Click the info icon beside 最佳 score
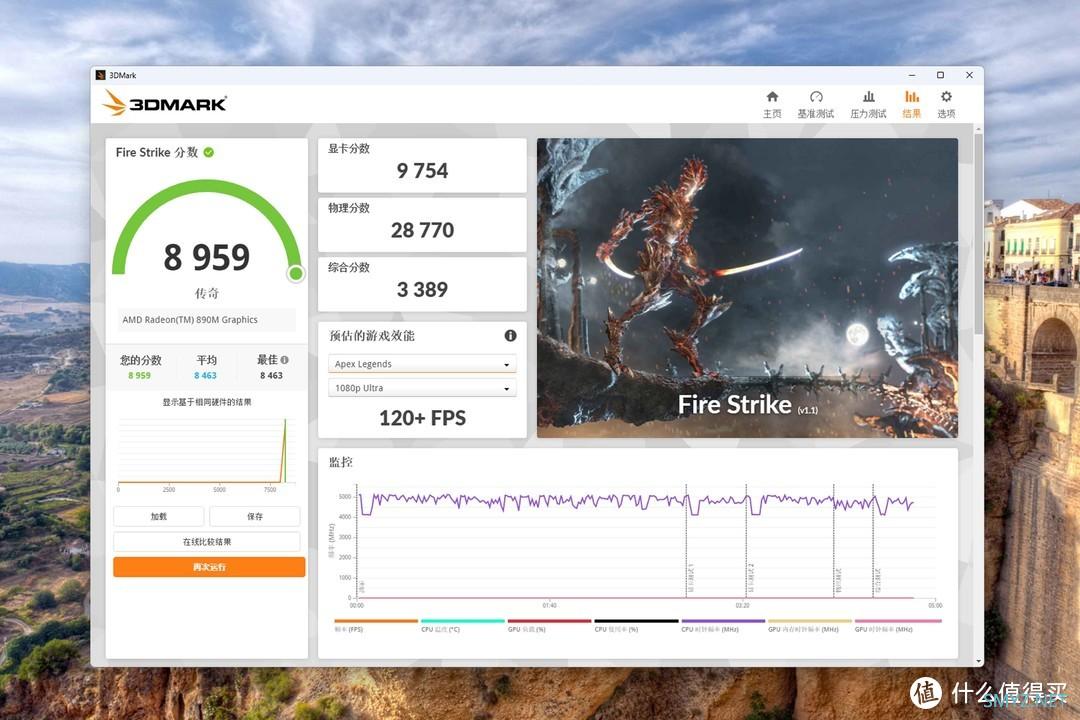The height and width of the screenshot is (720, 1080). [x=284, y=360]
